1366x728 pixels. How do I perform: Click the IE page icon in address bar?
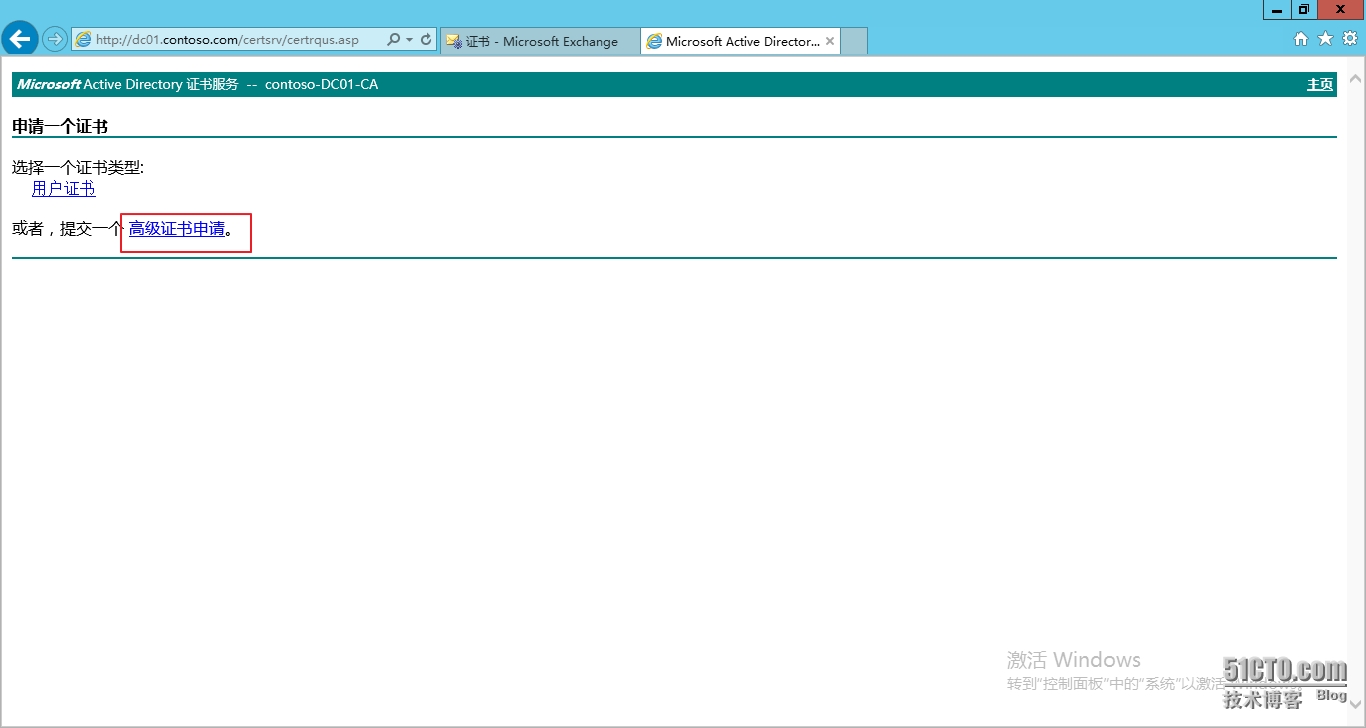(84, 40)
